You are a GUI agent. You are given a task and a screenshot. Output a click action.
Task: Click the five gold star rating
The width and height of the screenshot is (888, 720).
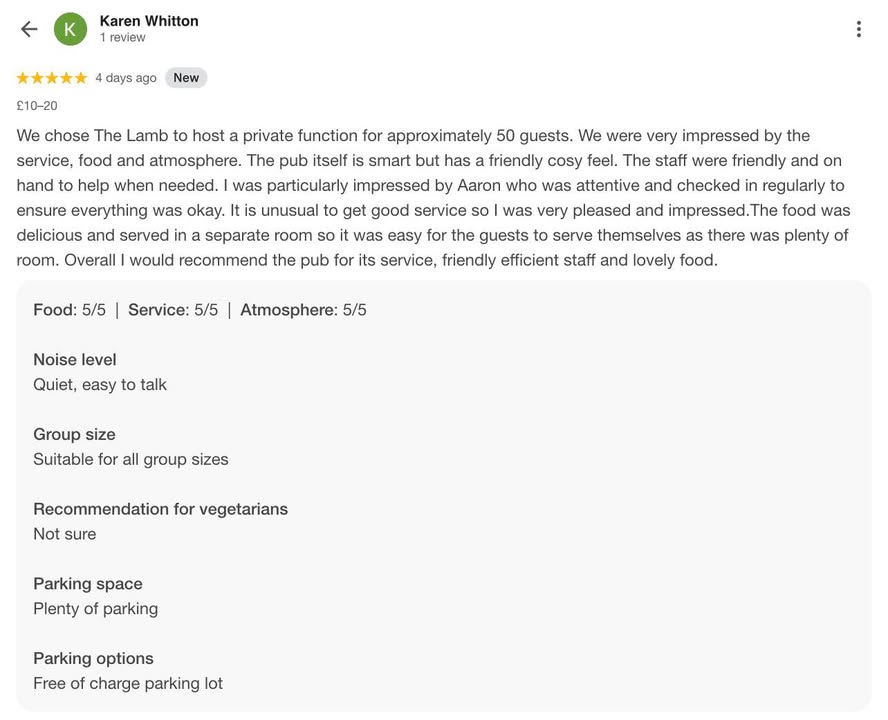pyautogui.click(x=52, y=78)
